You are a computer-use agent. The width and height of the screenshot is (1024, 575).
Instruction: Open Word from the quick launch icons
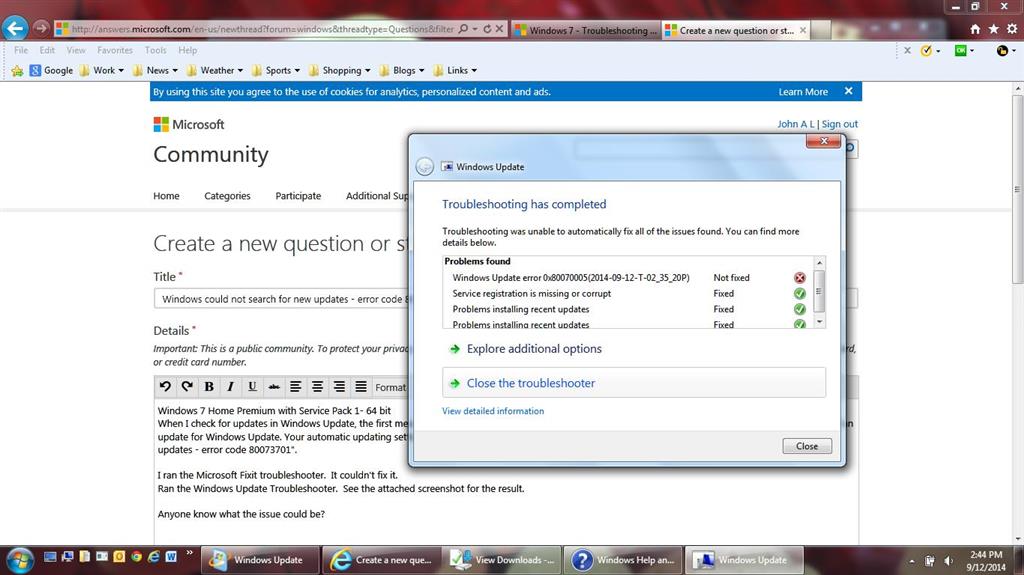click(x=171, y=557)
